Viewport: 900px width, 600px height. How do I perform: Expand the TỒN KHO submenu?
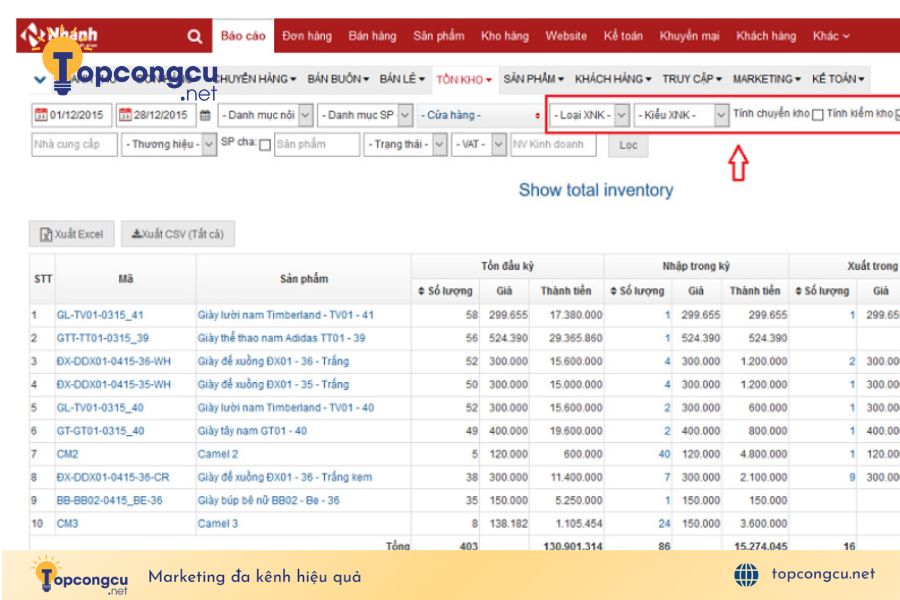pyautogui.click(x=464, y=79)
